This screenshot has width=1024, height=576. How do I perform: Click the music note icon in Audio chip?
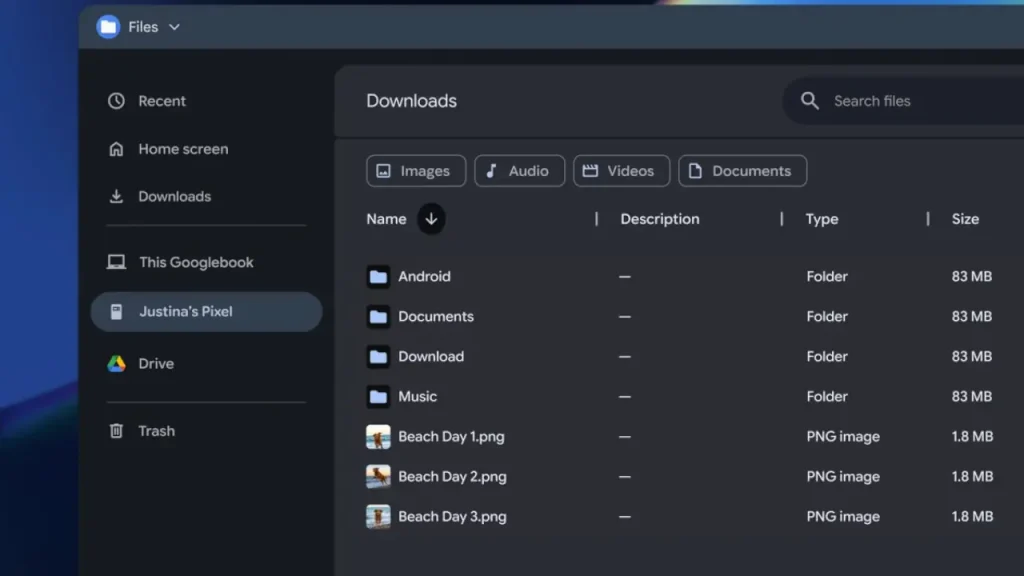pyautogui.click(x=491, y=171)
